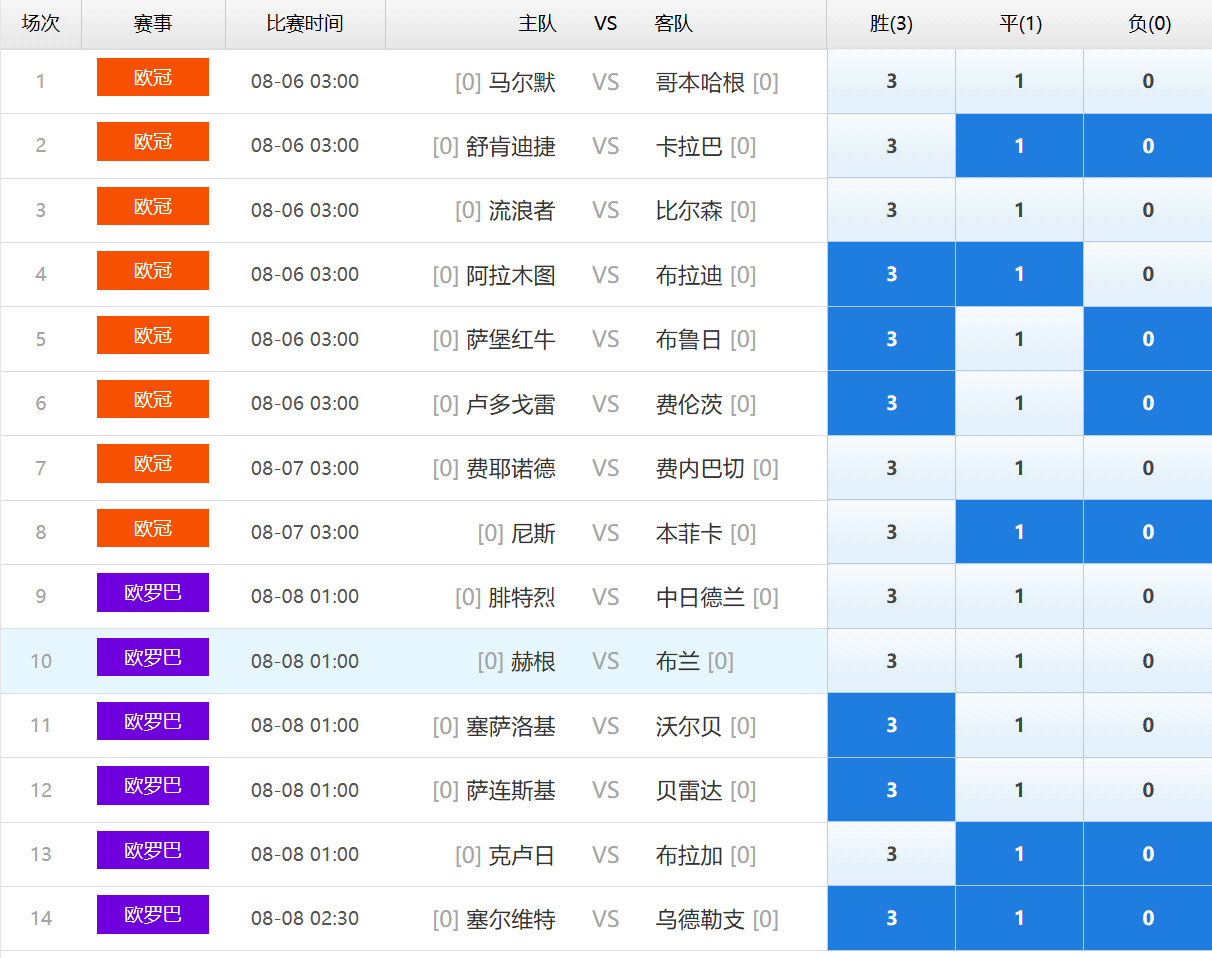Select draw (1) for 卢多戈雷 vs 费伦茨

click(1019, 403)
